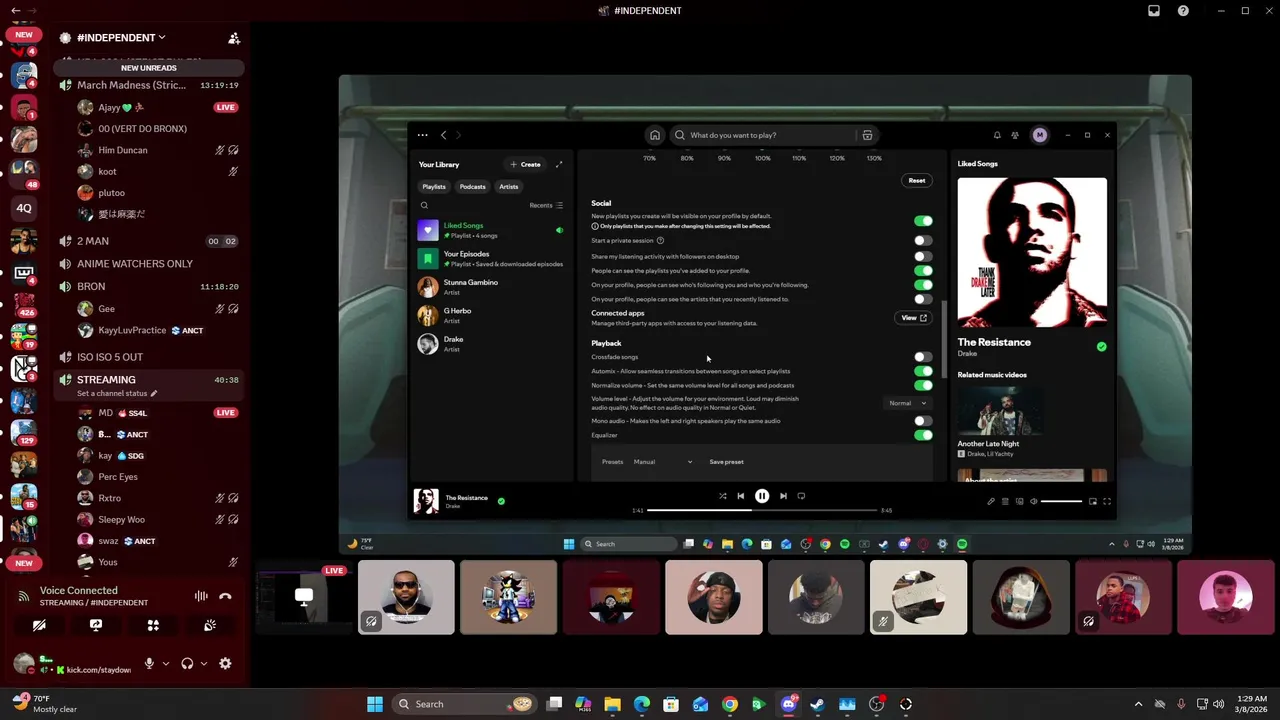The width and height of the screenshot is (1280, 720).
Task: Toggle Normalize volume switch
Action: click(923, 385)
